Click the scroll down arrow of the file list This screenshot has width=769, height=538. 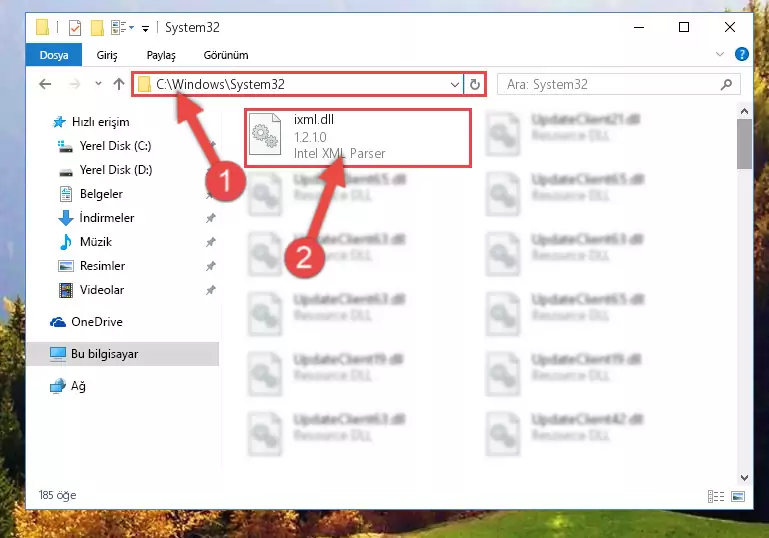point(744,477)
